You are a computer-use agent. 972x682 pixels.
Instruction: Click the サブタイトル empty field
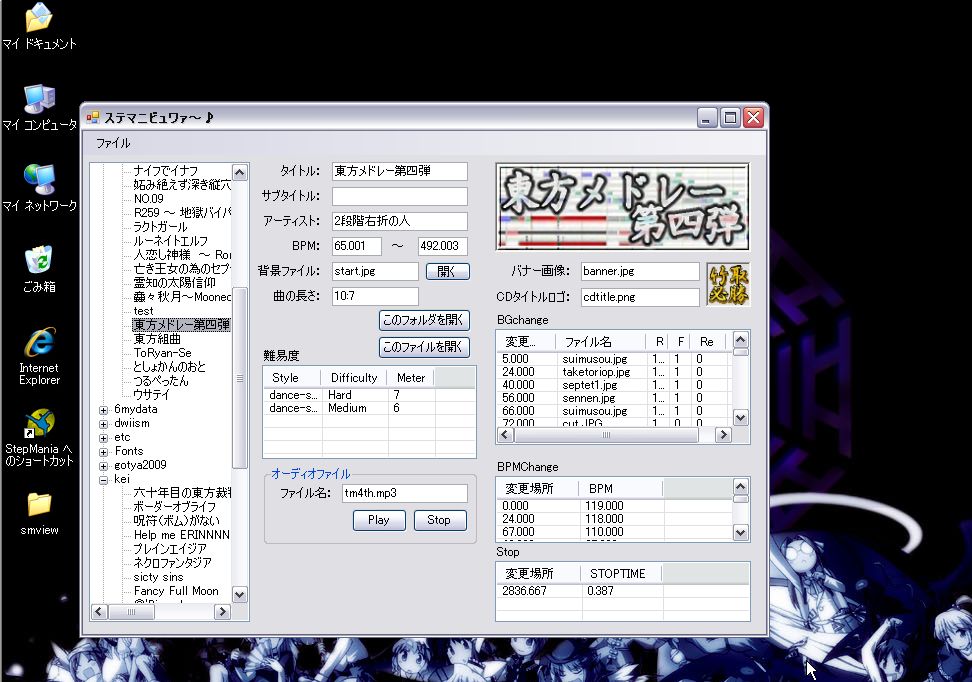(399, 197)
